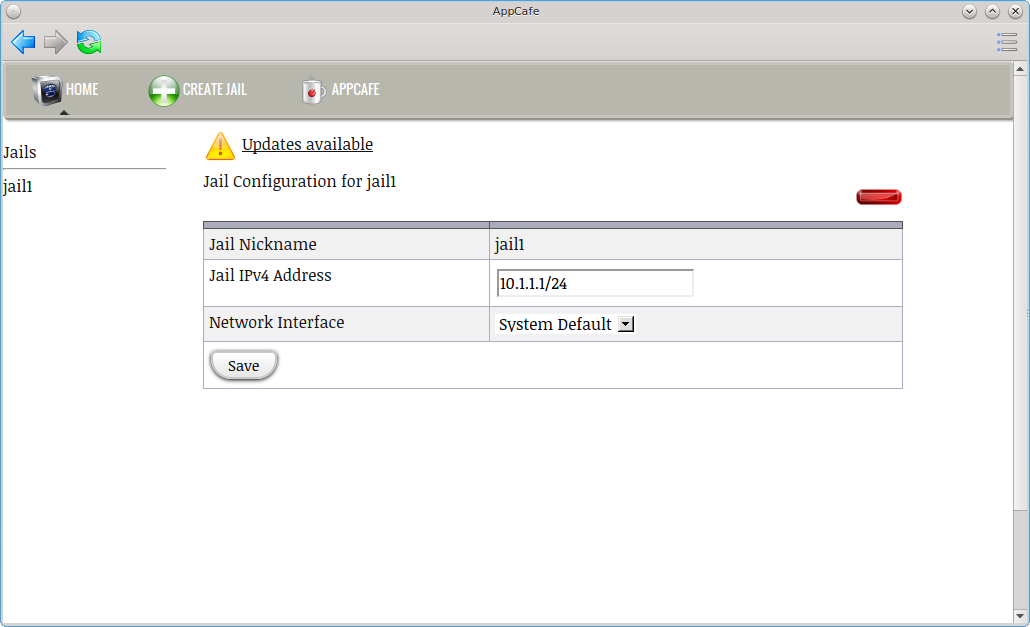
Task: Click the Jail Nickname label
Action: [x=263, y=244]
